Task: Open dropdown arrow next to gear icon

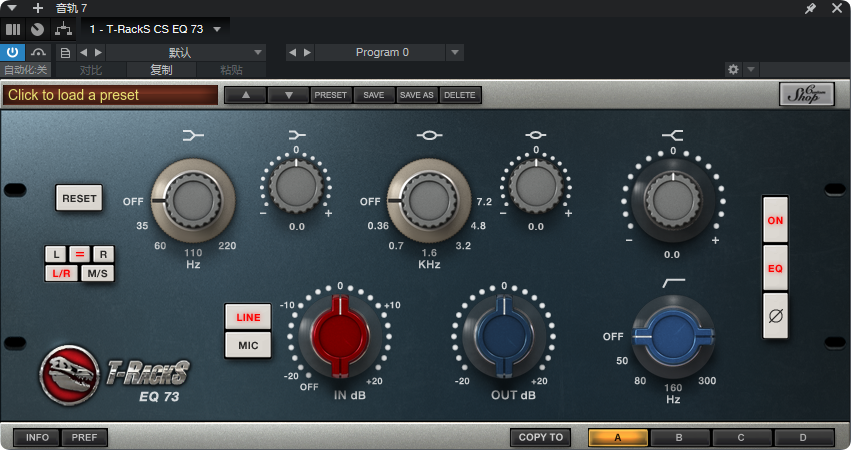Action: [x=751, y=69]
